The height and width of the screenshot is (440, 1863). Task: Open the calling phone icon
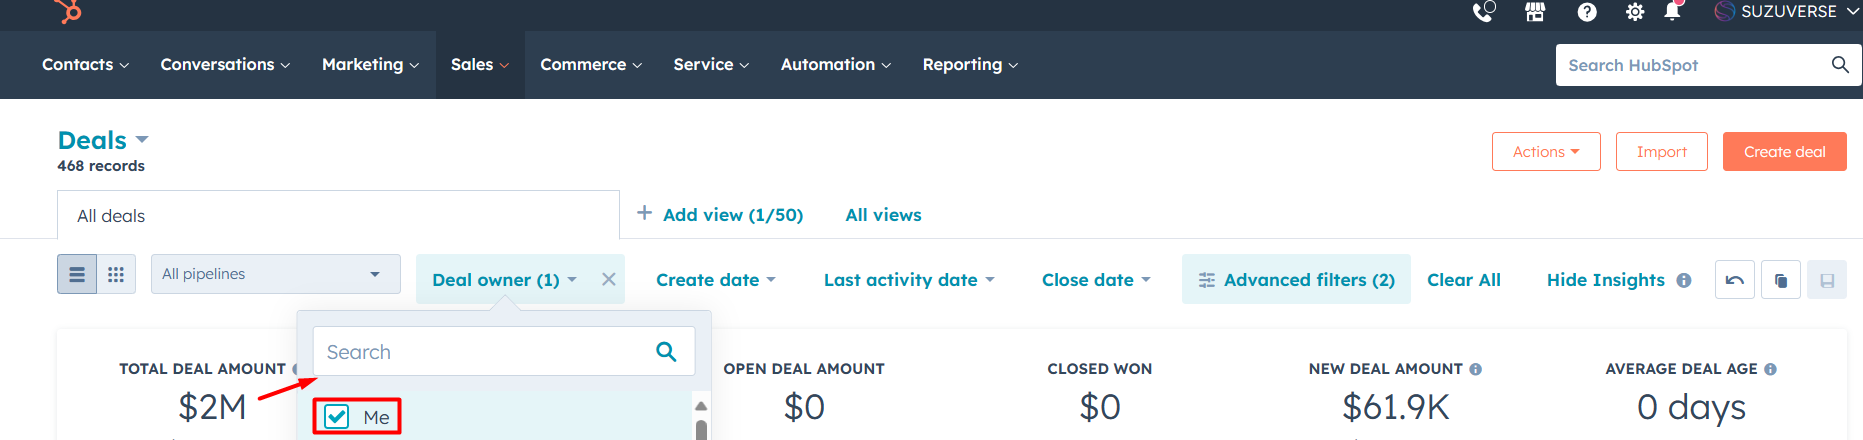[1483, 12]
